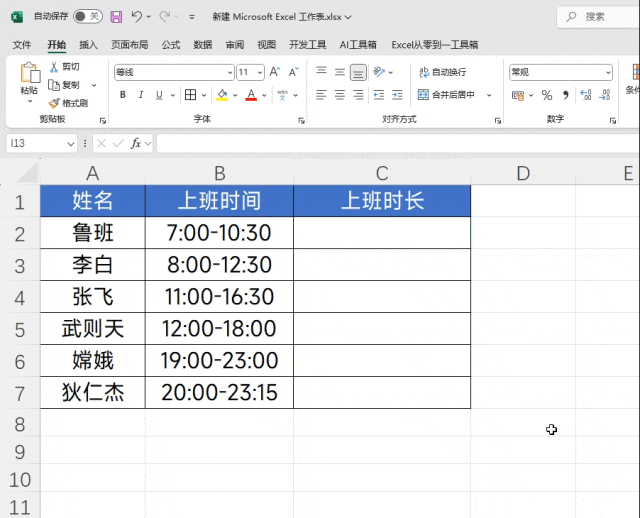The image size is (640, 518).
Task: Click the Phonetic guide (wén) icon
Action: (x=282, y=95)
